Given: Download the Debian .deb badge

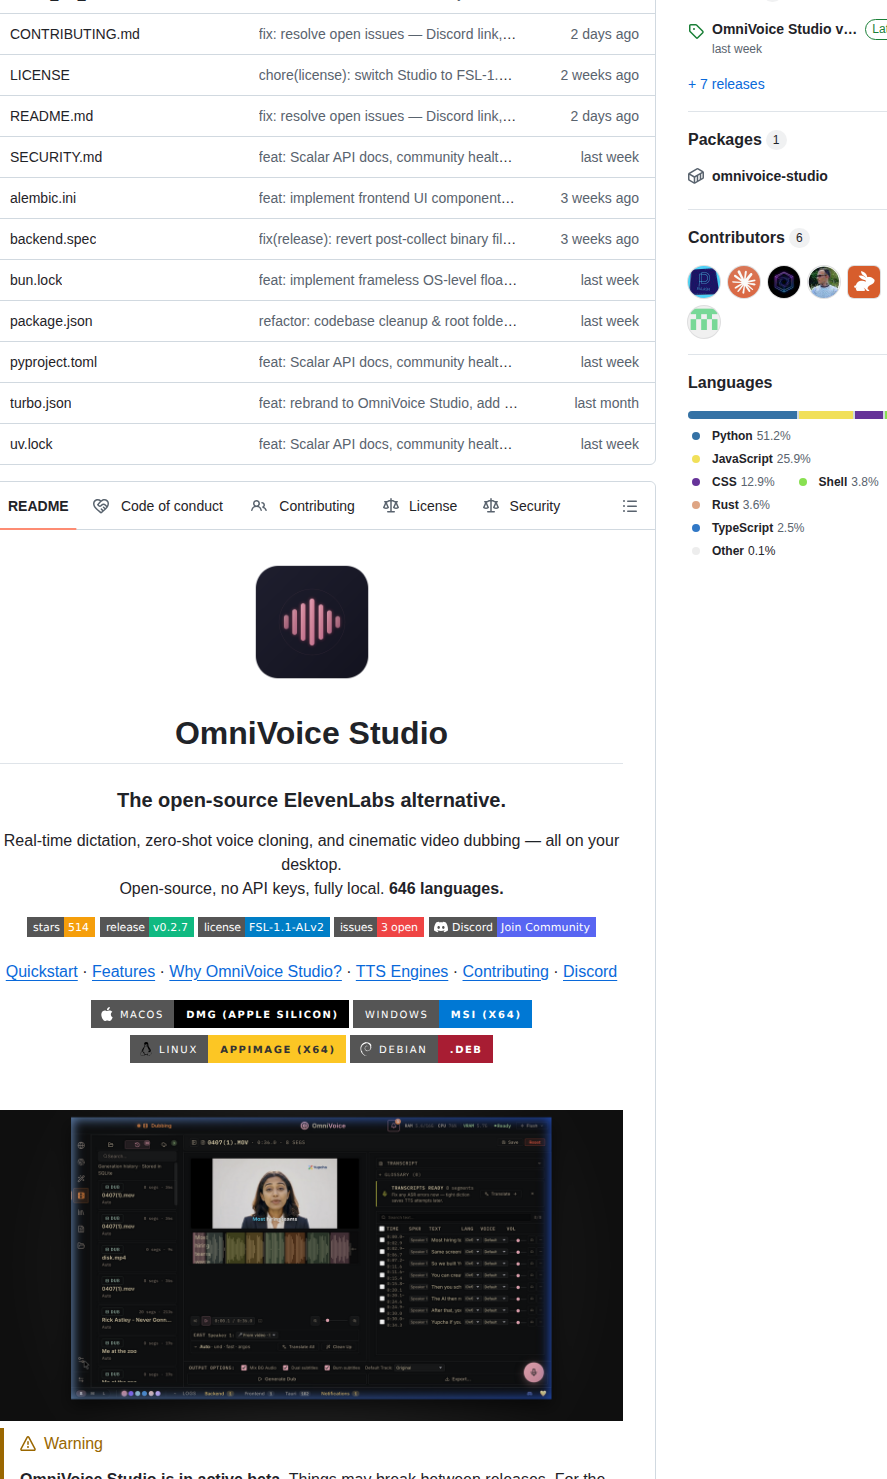Looking at the screenshot, I should click(x=421, y=1049).
